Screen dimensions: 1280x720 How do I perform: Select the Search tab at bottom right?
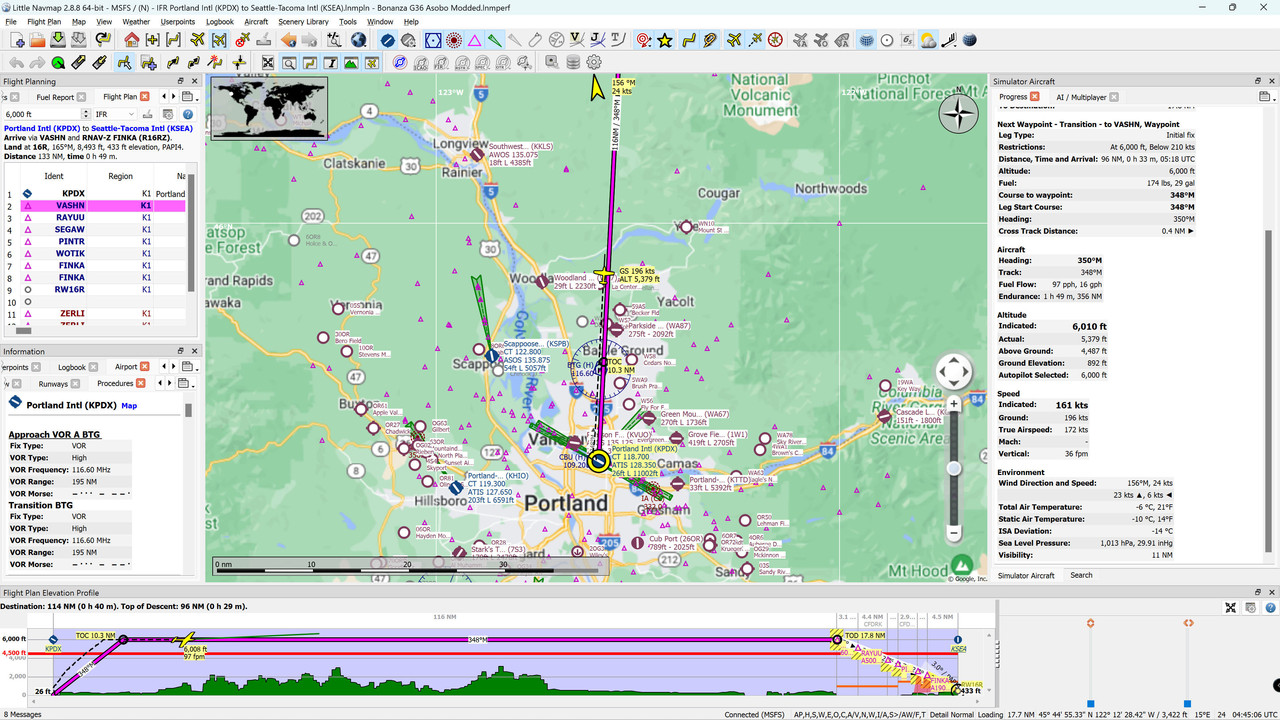point(1081,575)
